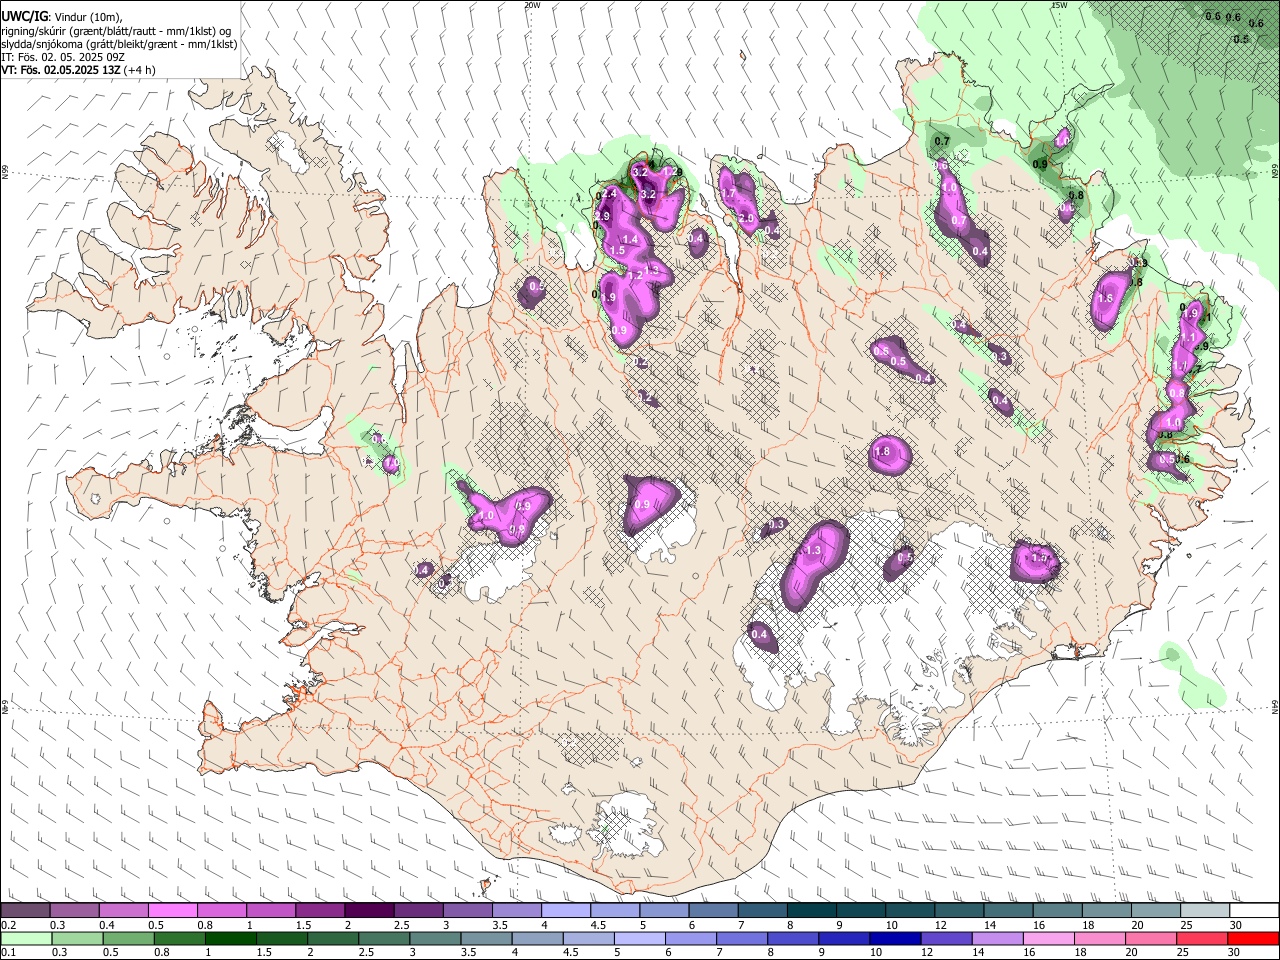
Task: Click the '0.1' label under lower legend
Action: (8, 953)
